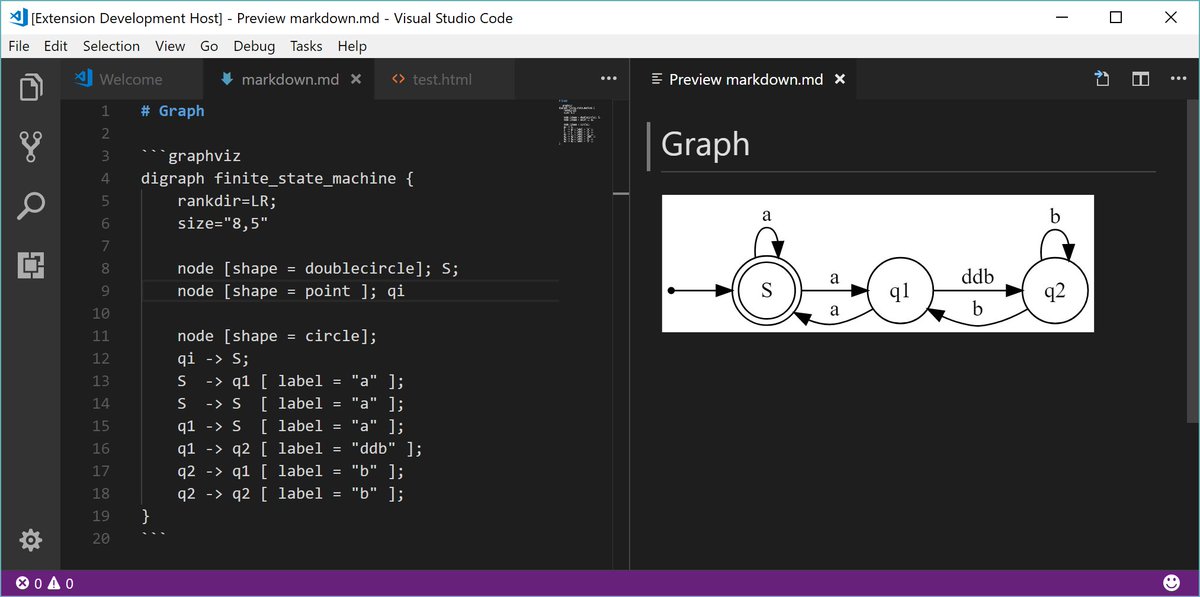Screen dimensions: 1200x597
Task: Open the Debug menu
Action: click(254, 46)
